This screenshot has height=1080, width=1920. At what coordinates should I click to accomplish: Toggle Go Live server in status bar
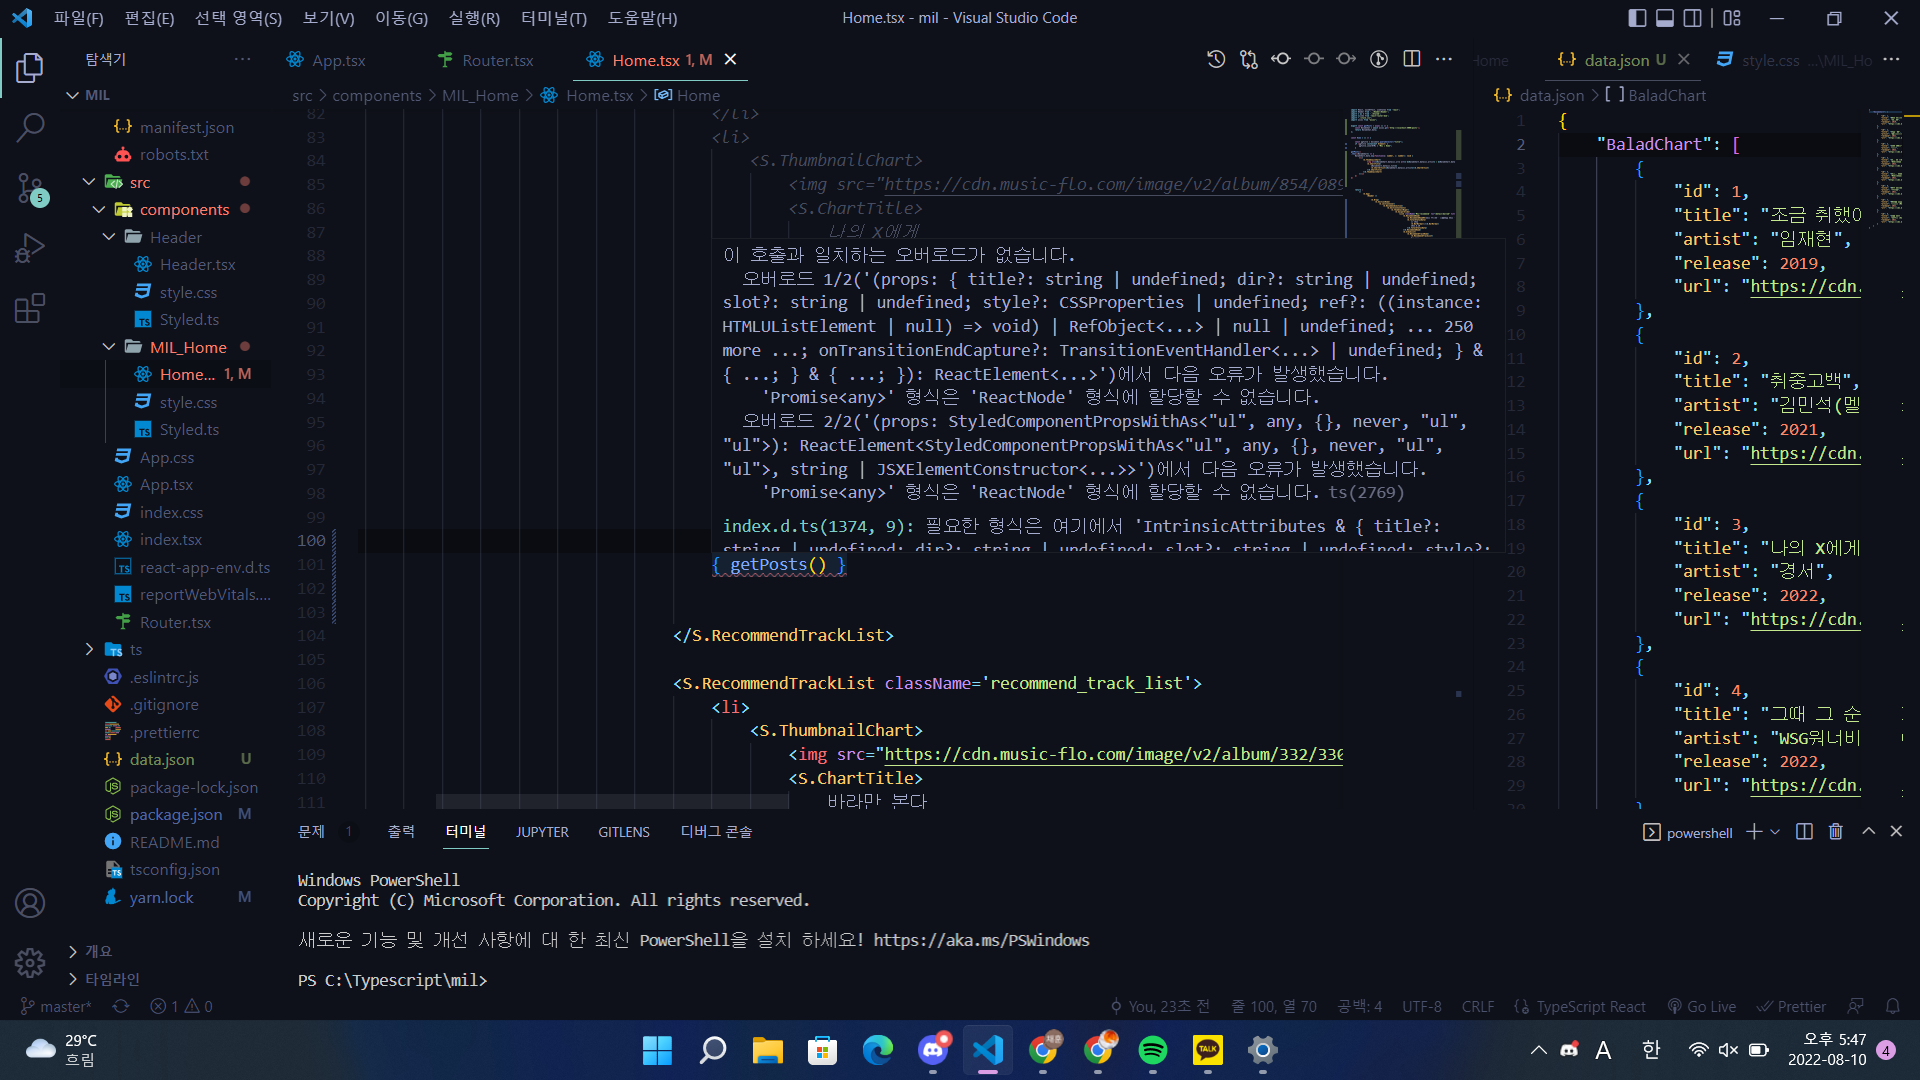(x=1702, y=1006)
